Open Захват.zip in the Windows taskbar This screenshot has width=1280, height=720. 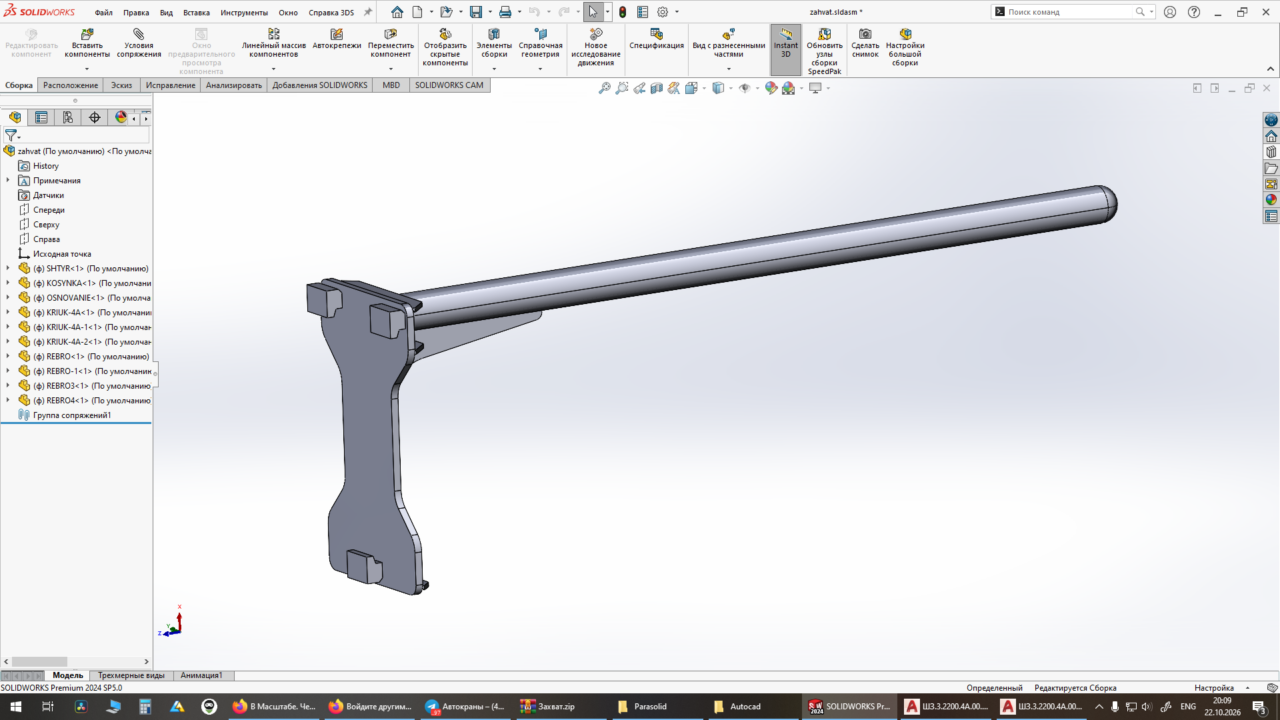coord(556,706)
